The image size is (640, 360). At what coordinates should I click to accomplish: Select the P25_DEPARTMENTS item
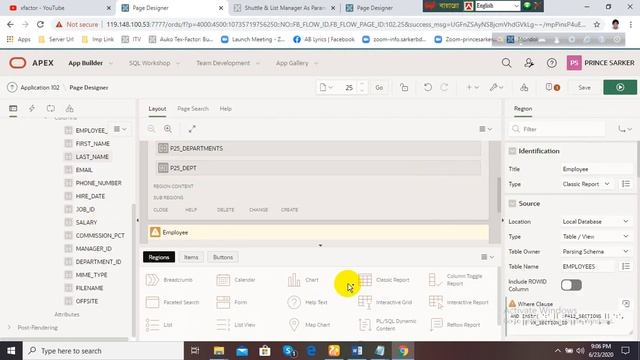[x=318, y=148]
